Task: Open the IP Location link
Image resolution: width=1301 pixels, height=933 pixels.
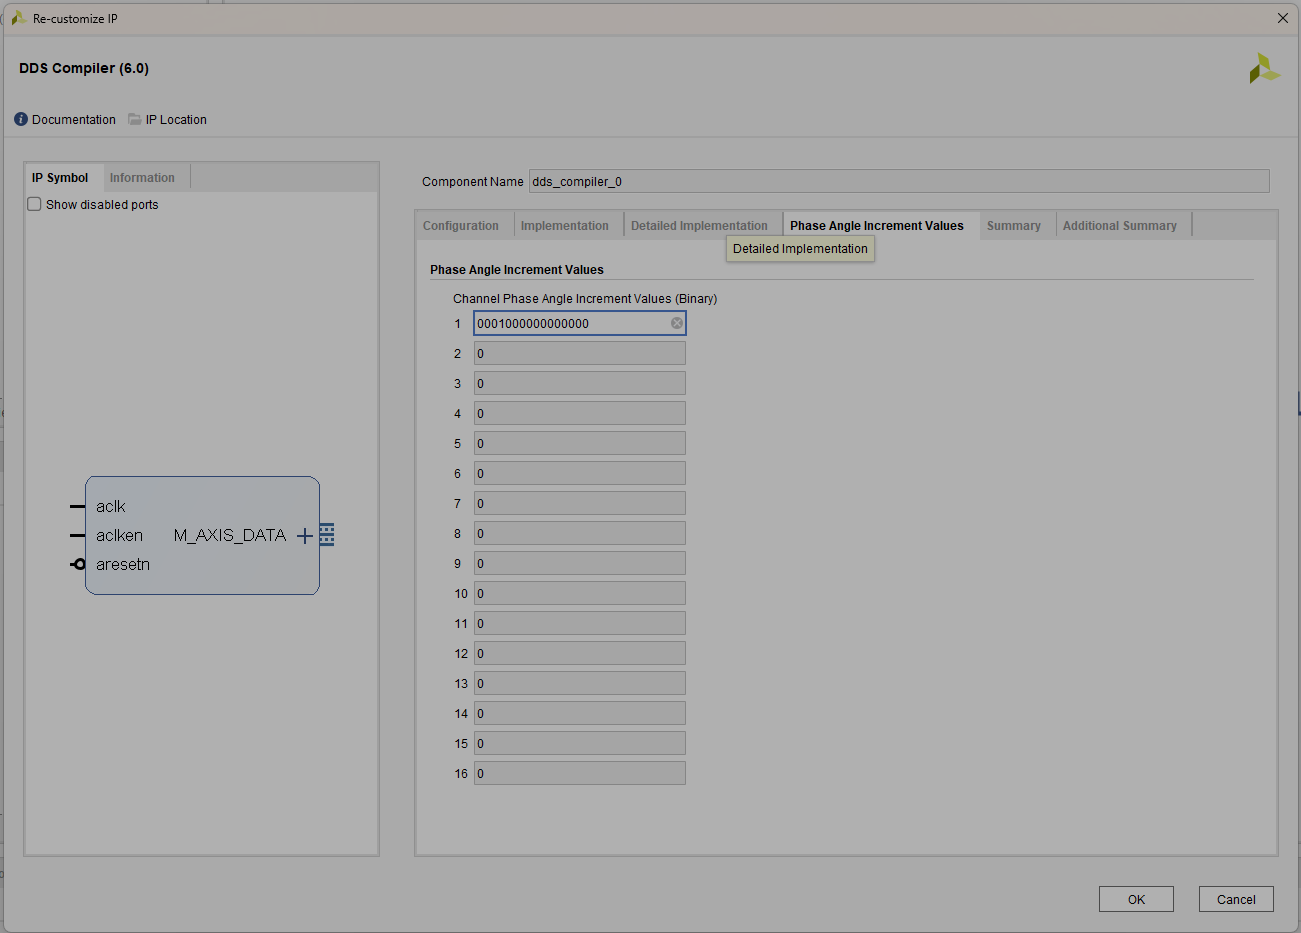Action: (x=176, y=119)
